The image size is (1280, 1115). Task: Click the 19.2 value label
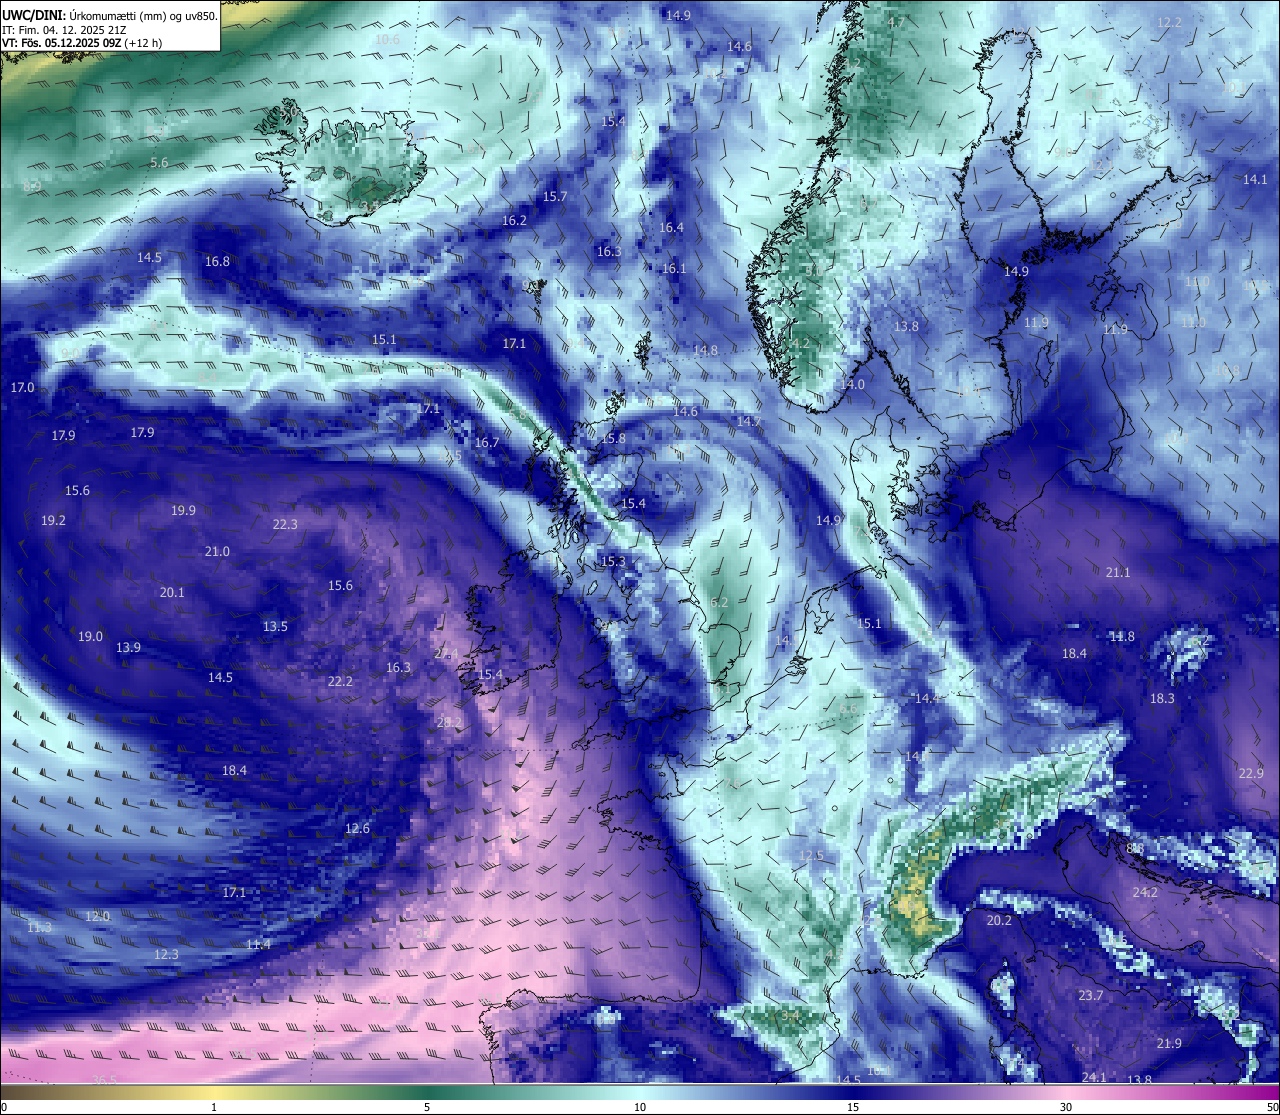coord(53,520)
